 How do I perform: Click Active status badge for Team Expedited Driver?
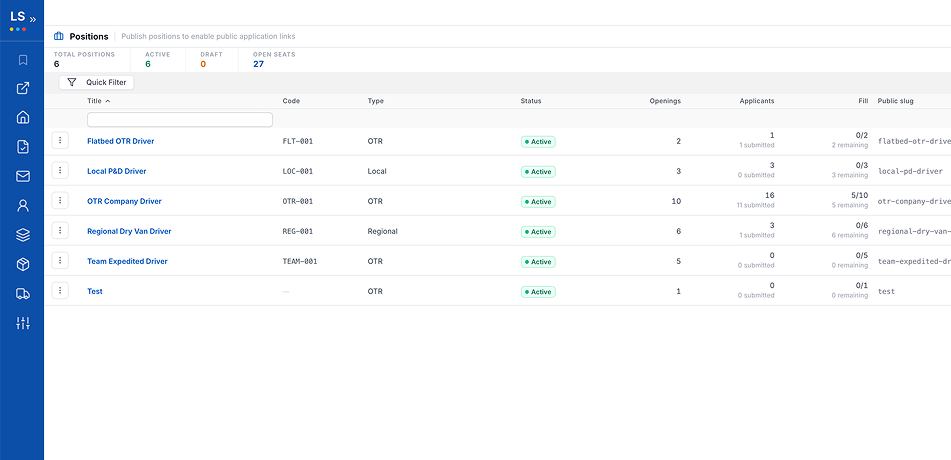tap(538, 262)
